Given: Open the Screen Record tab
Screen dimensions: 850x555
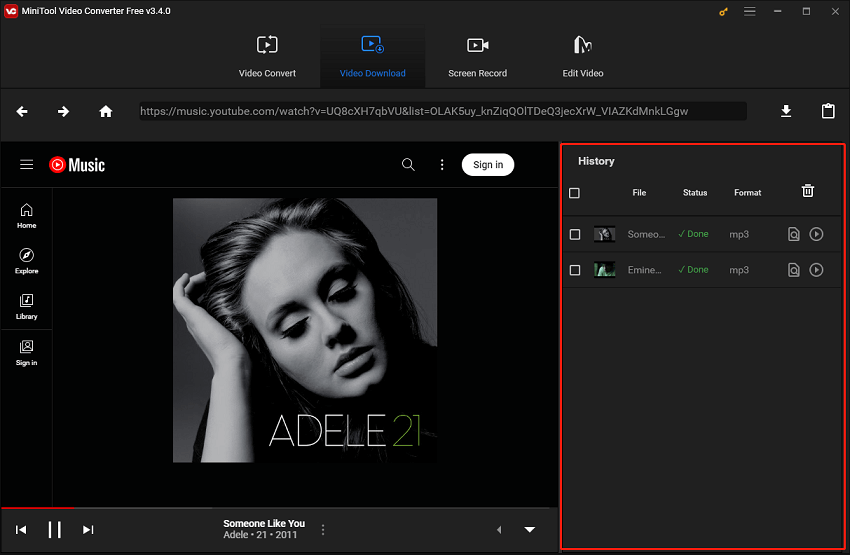Looking at the screenshot, I should (x=478, y=56).
